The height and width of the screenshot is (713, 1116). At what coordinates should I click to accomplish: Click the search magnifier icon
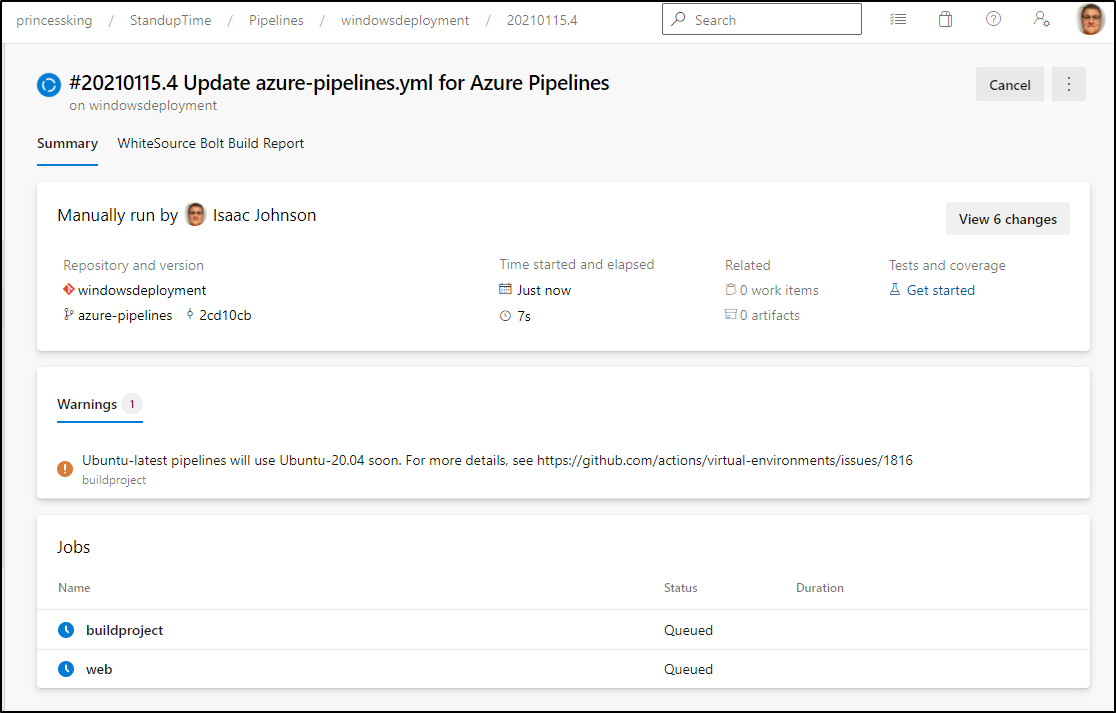click(x=679, y=19)
